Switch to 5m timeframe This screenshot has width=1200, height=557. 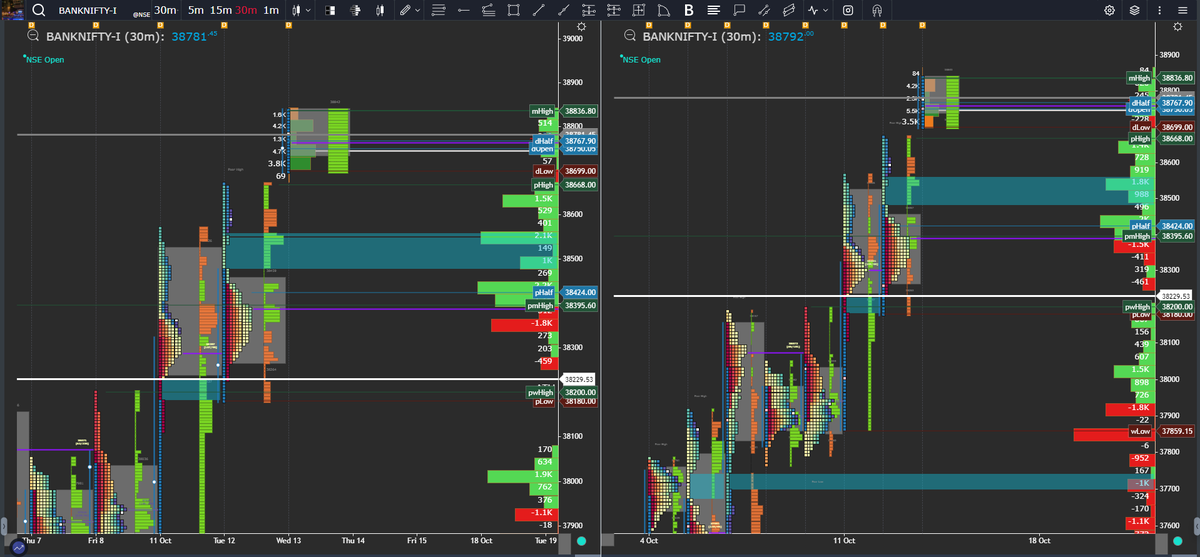pyautogui.click(x=196, y=10)
